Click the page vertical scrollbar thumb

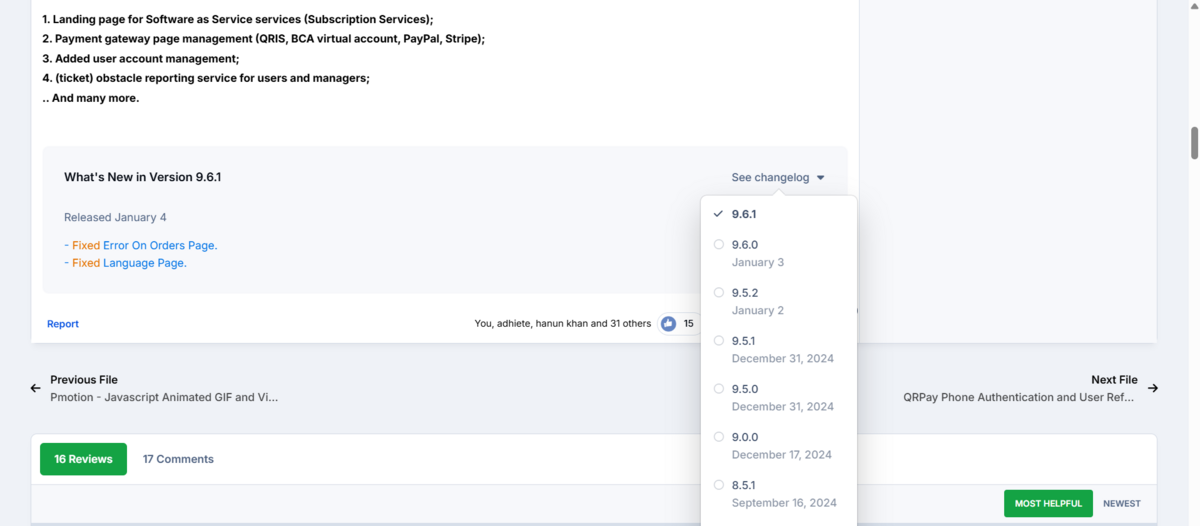1194,143
